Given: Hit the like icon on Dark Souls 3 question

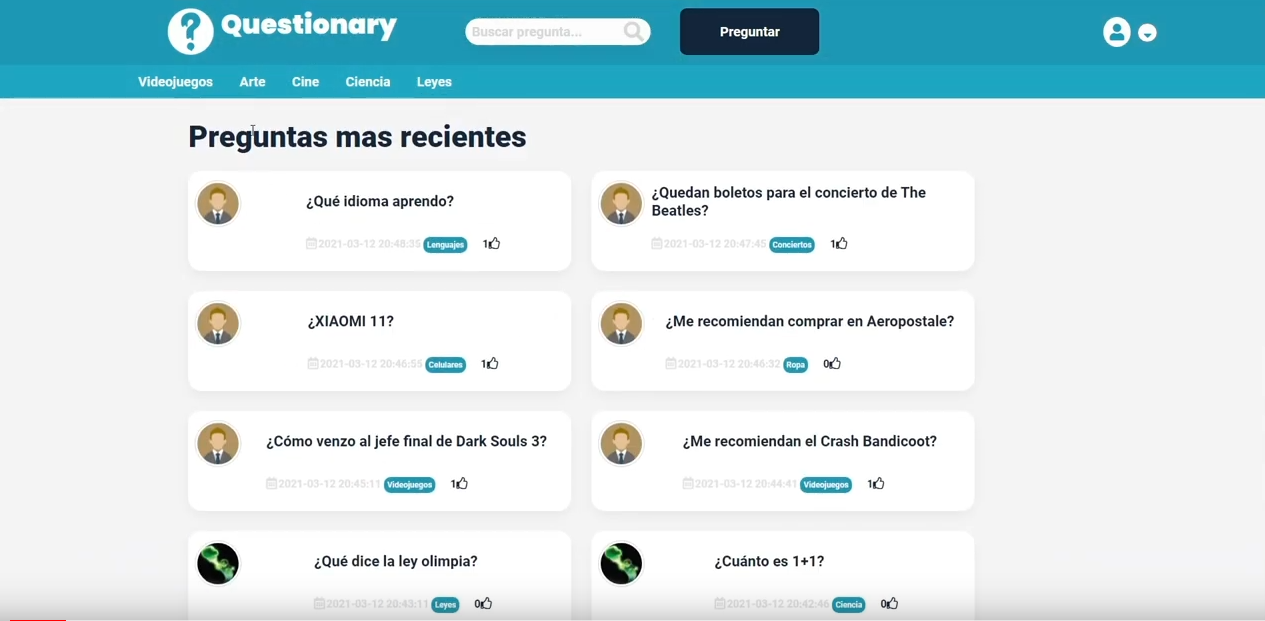Looking at the screenshot, I should pyautogui.click(x=462, y=484).
